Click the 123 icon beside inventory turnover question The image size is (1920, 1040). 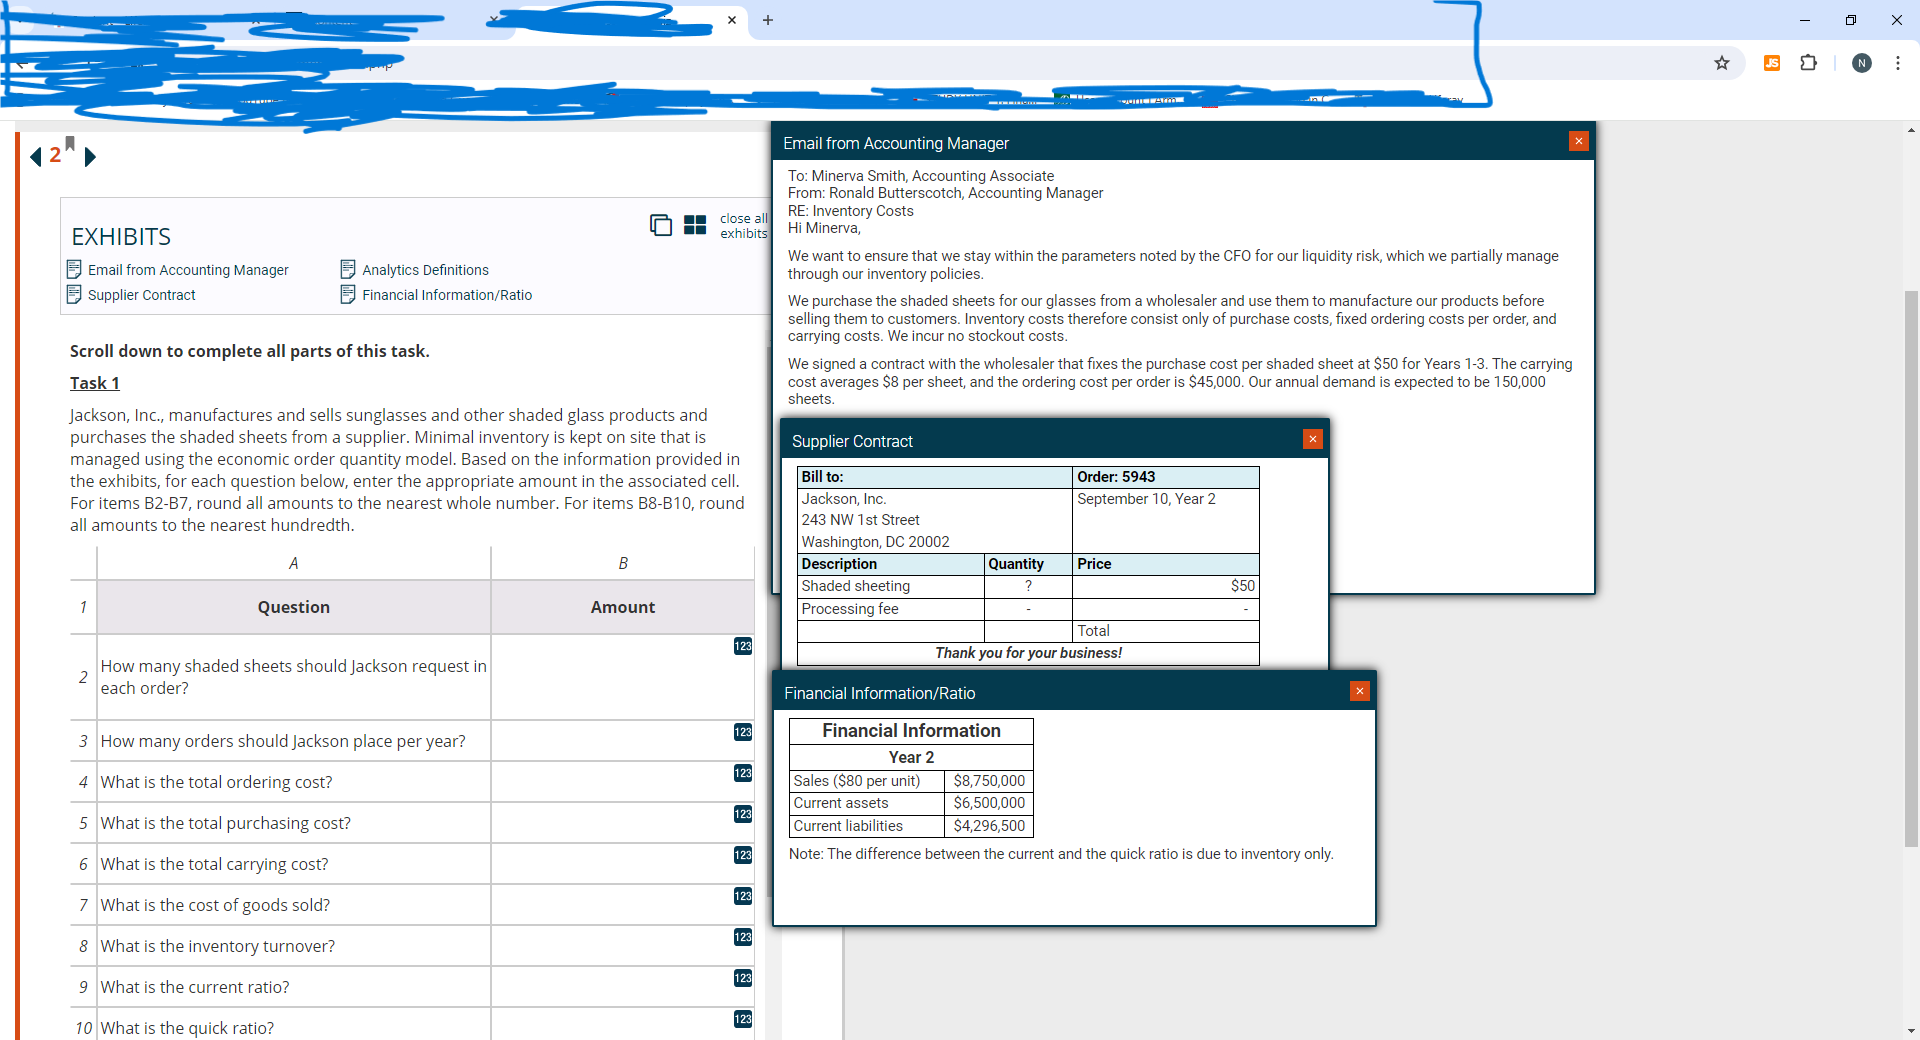point(742,937)
